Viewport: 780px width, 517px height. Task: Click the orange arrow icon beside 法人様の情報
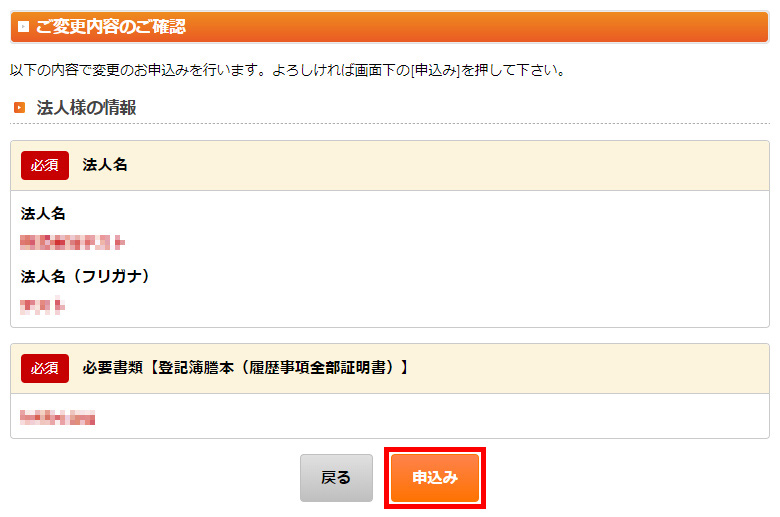[20, 108]
